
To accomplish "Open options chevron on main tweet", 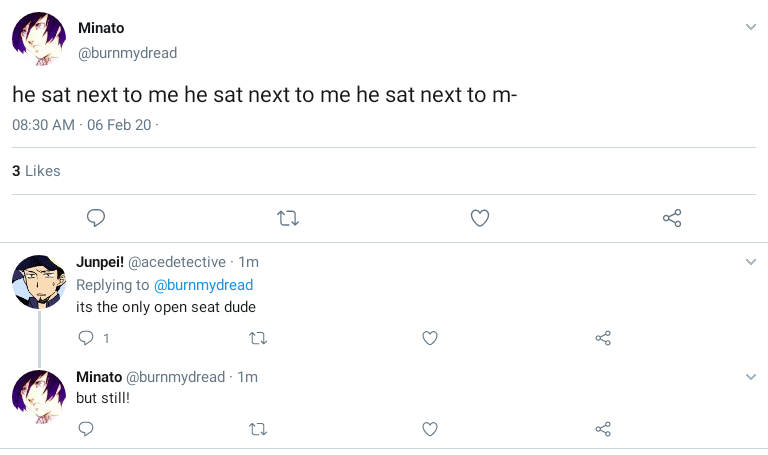I will pos(751,27).
